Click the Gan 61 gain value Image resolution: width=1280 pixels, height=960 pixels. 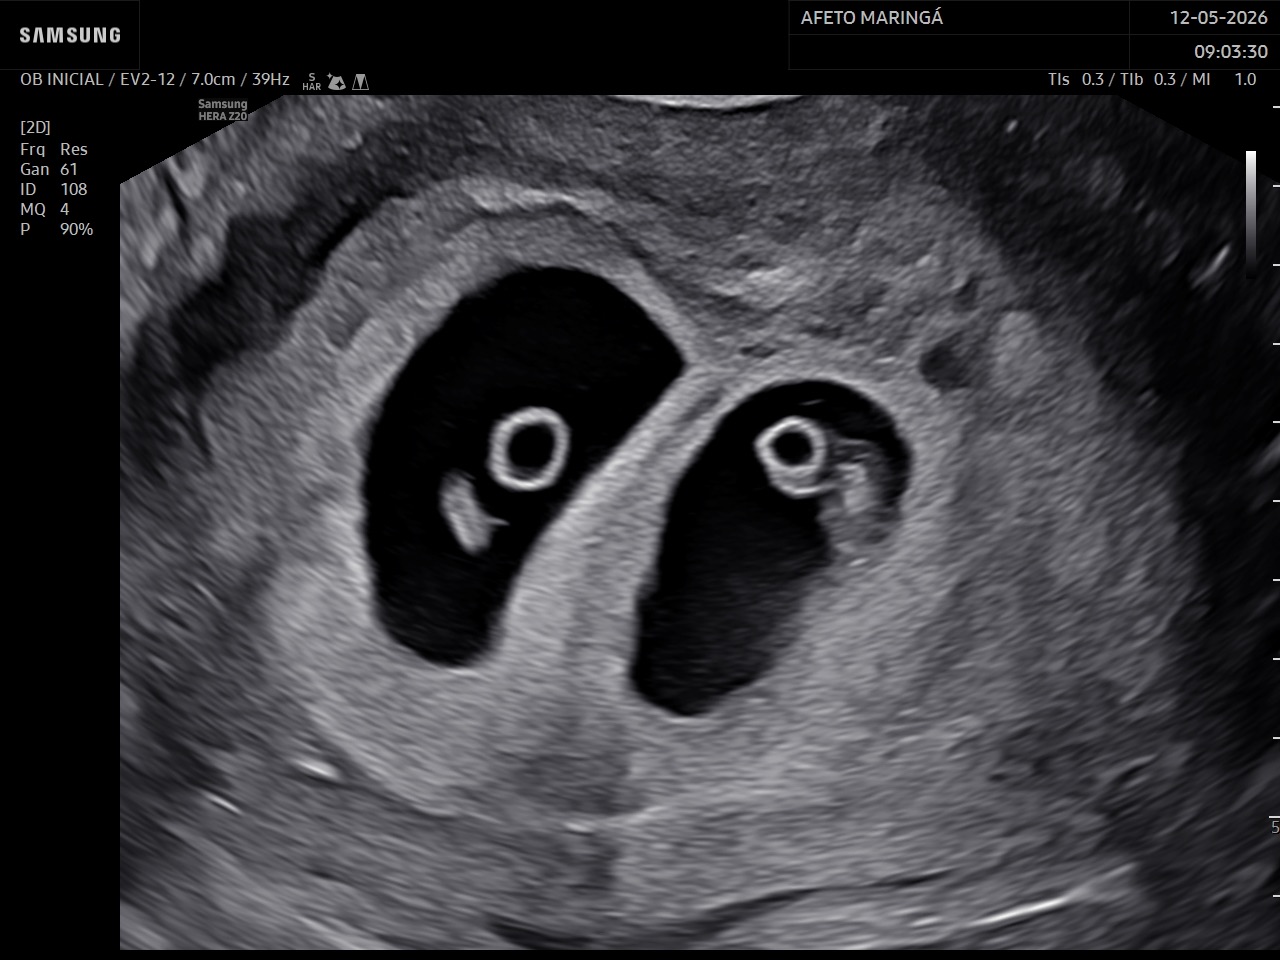49,169
